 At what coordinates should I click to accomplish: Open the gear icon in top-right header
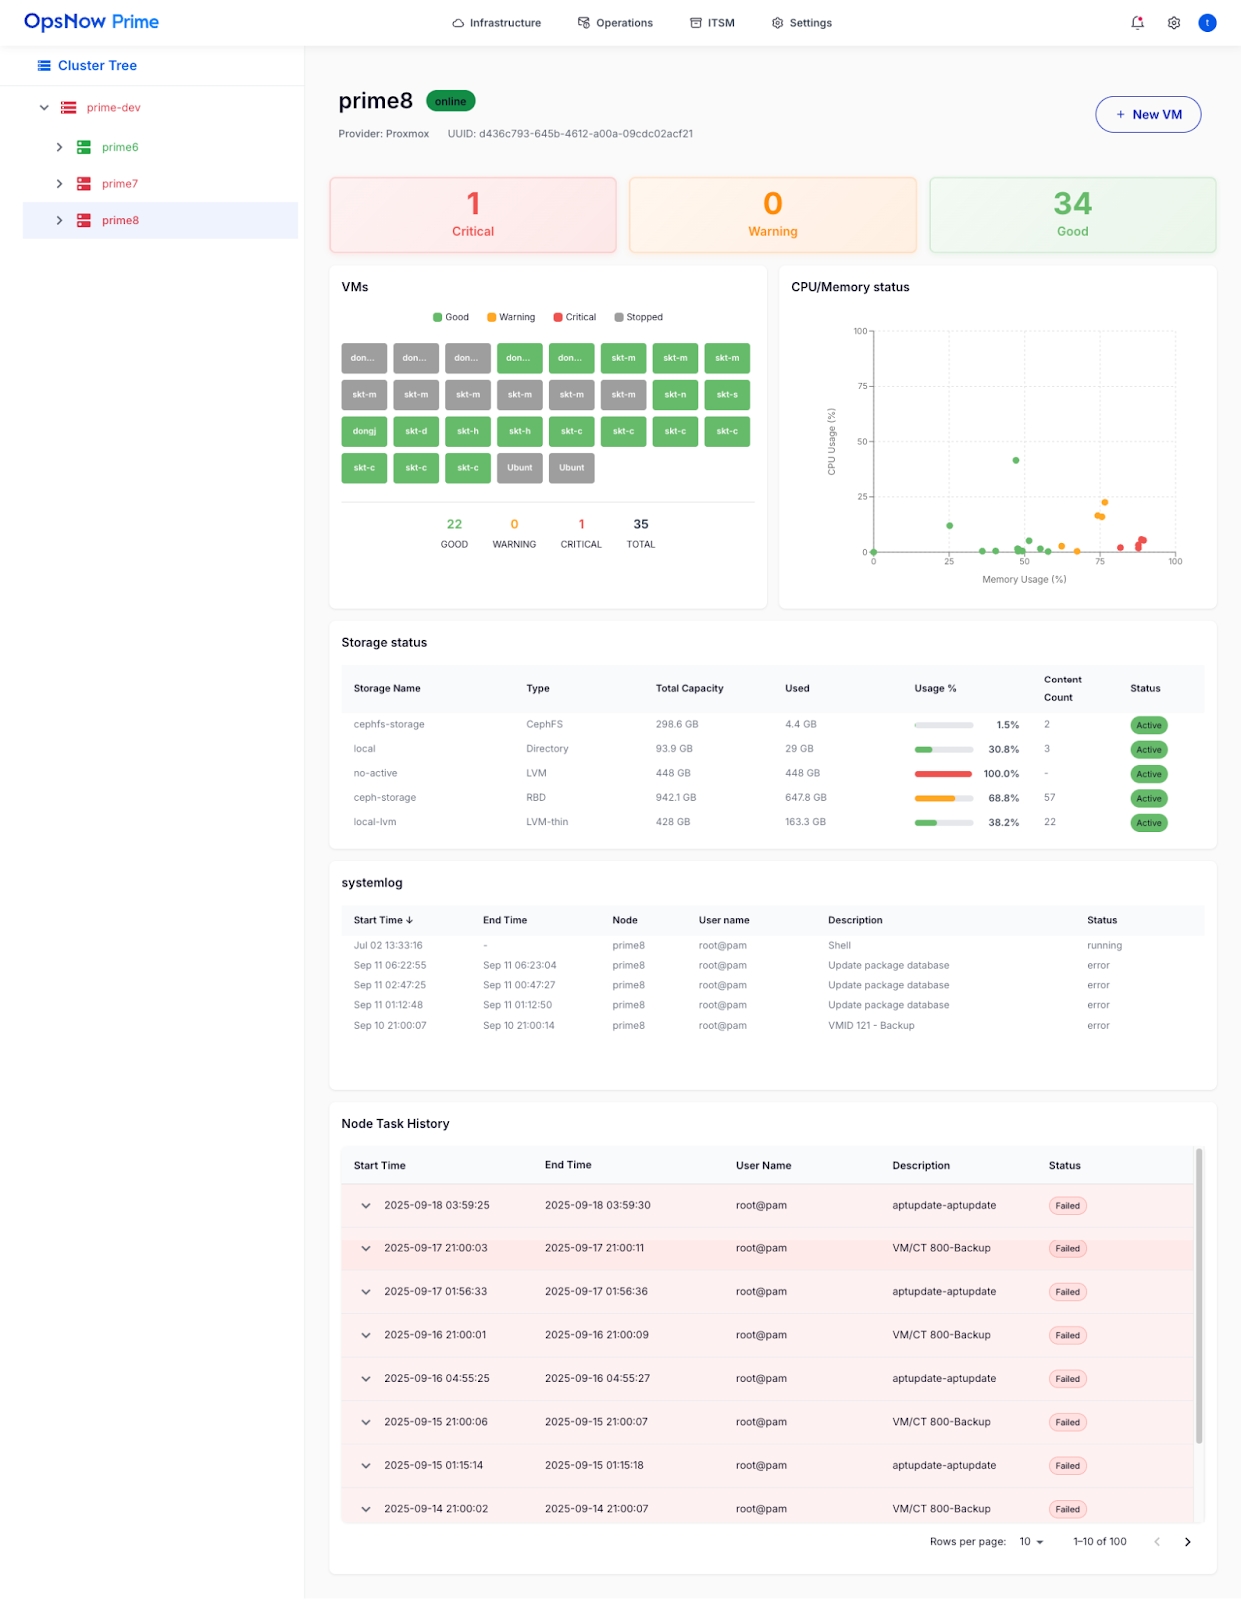tap(1174, 23)
